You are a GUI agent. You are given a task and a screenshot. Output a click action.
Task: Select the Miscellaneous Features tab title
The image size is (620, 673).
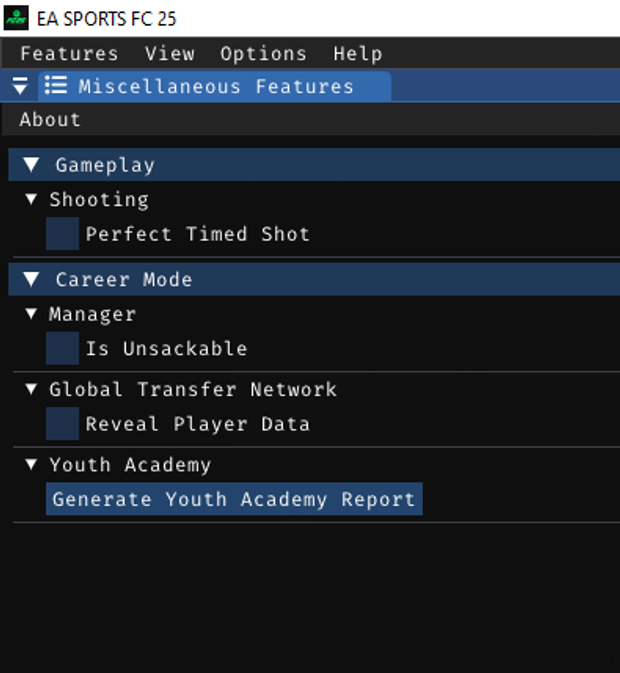(x=216, y=87)
